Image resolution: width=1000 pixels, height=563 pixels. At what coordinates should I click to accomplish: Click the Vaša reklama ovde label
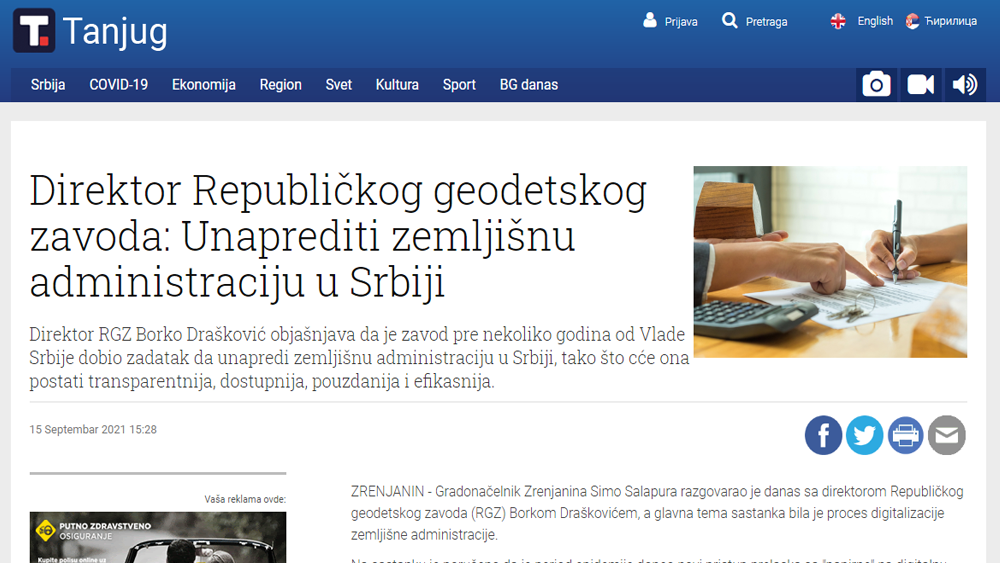[x=245, y=499]
